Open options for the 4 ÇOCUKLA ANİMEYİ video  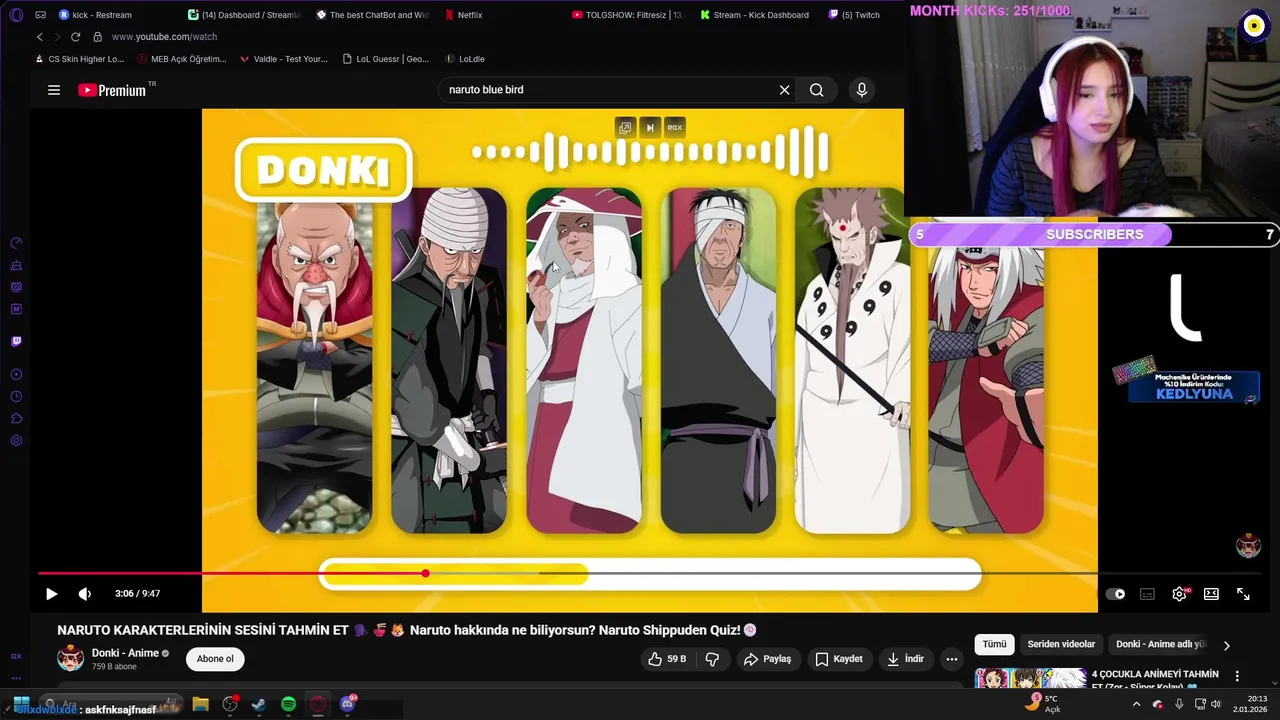pyautogui.click(x=1237, y=676)
